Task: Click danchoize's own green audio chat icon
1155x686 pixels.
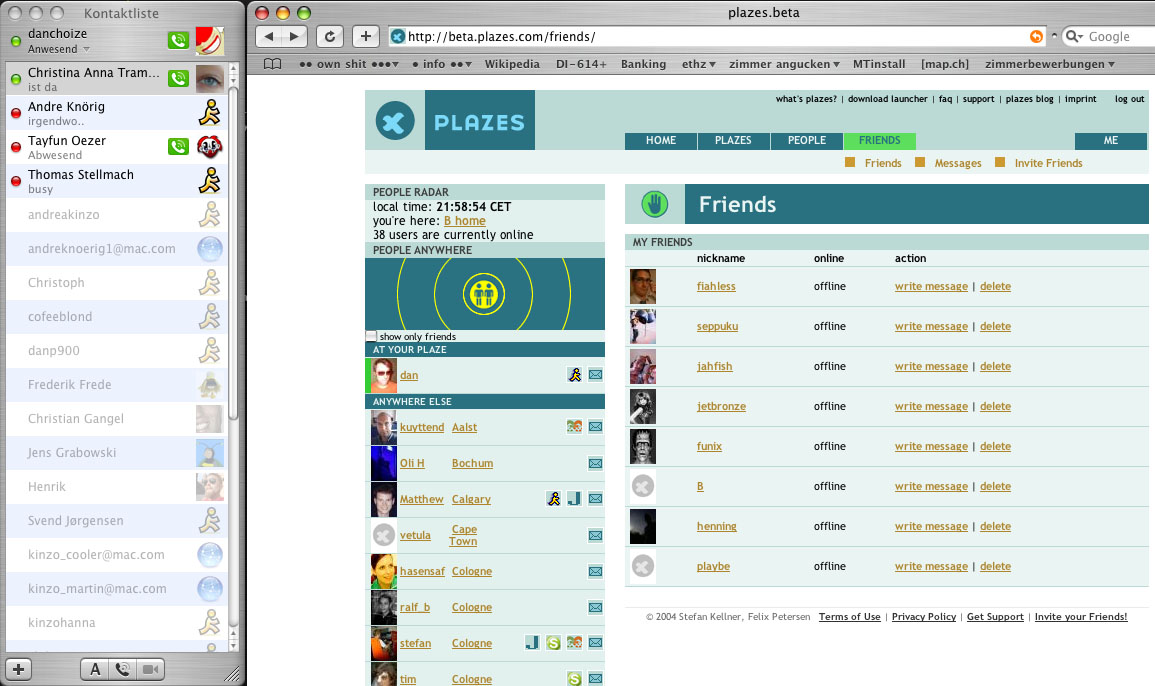Action: pyautogui.click(x=178, y=41)
